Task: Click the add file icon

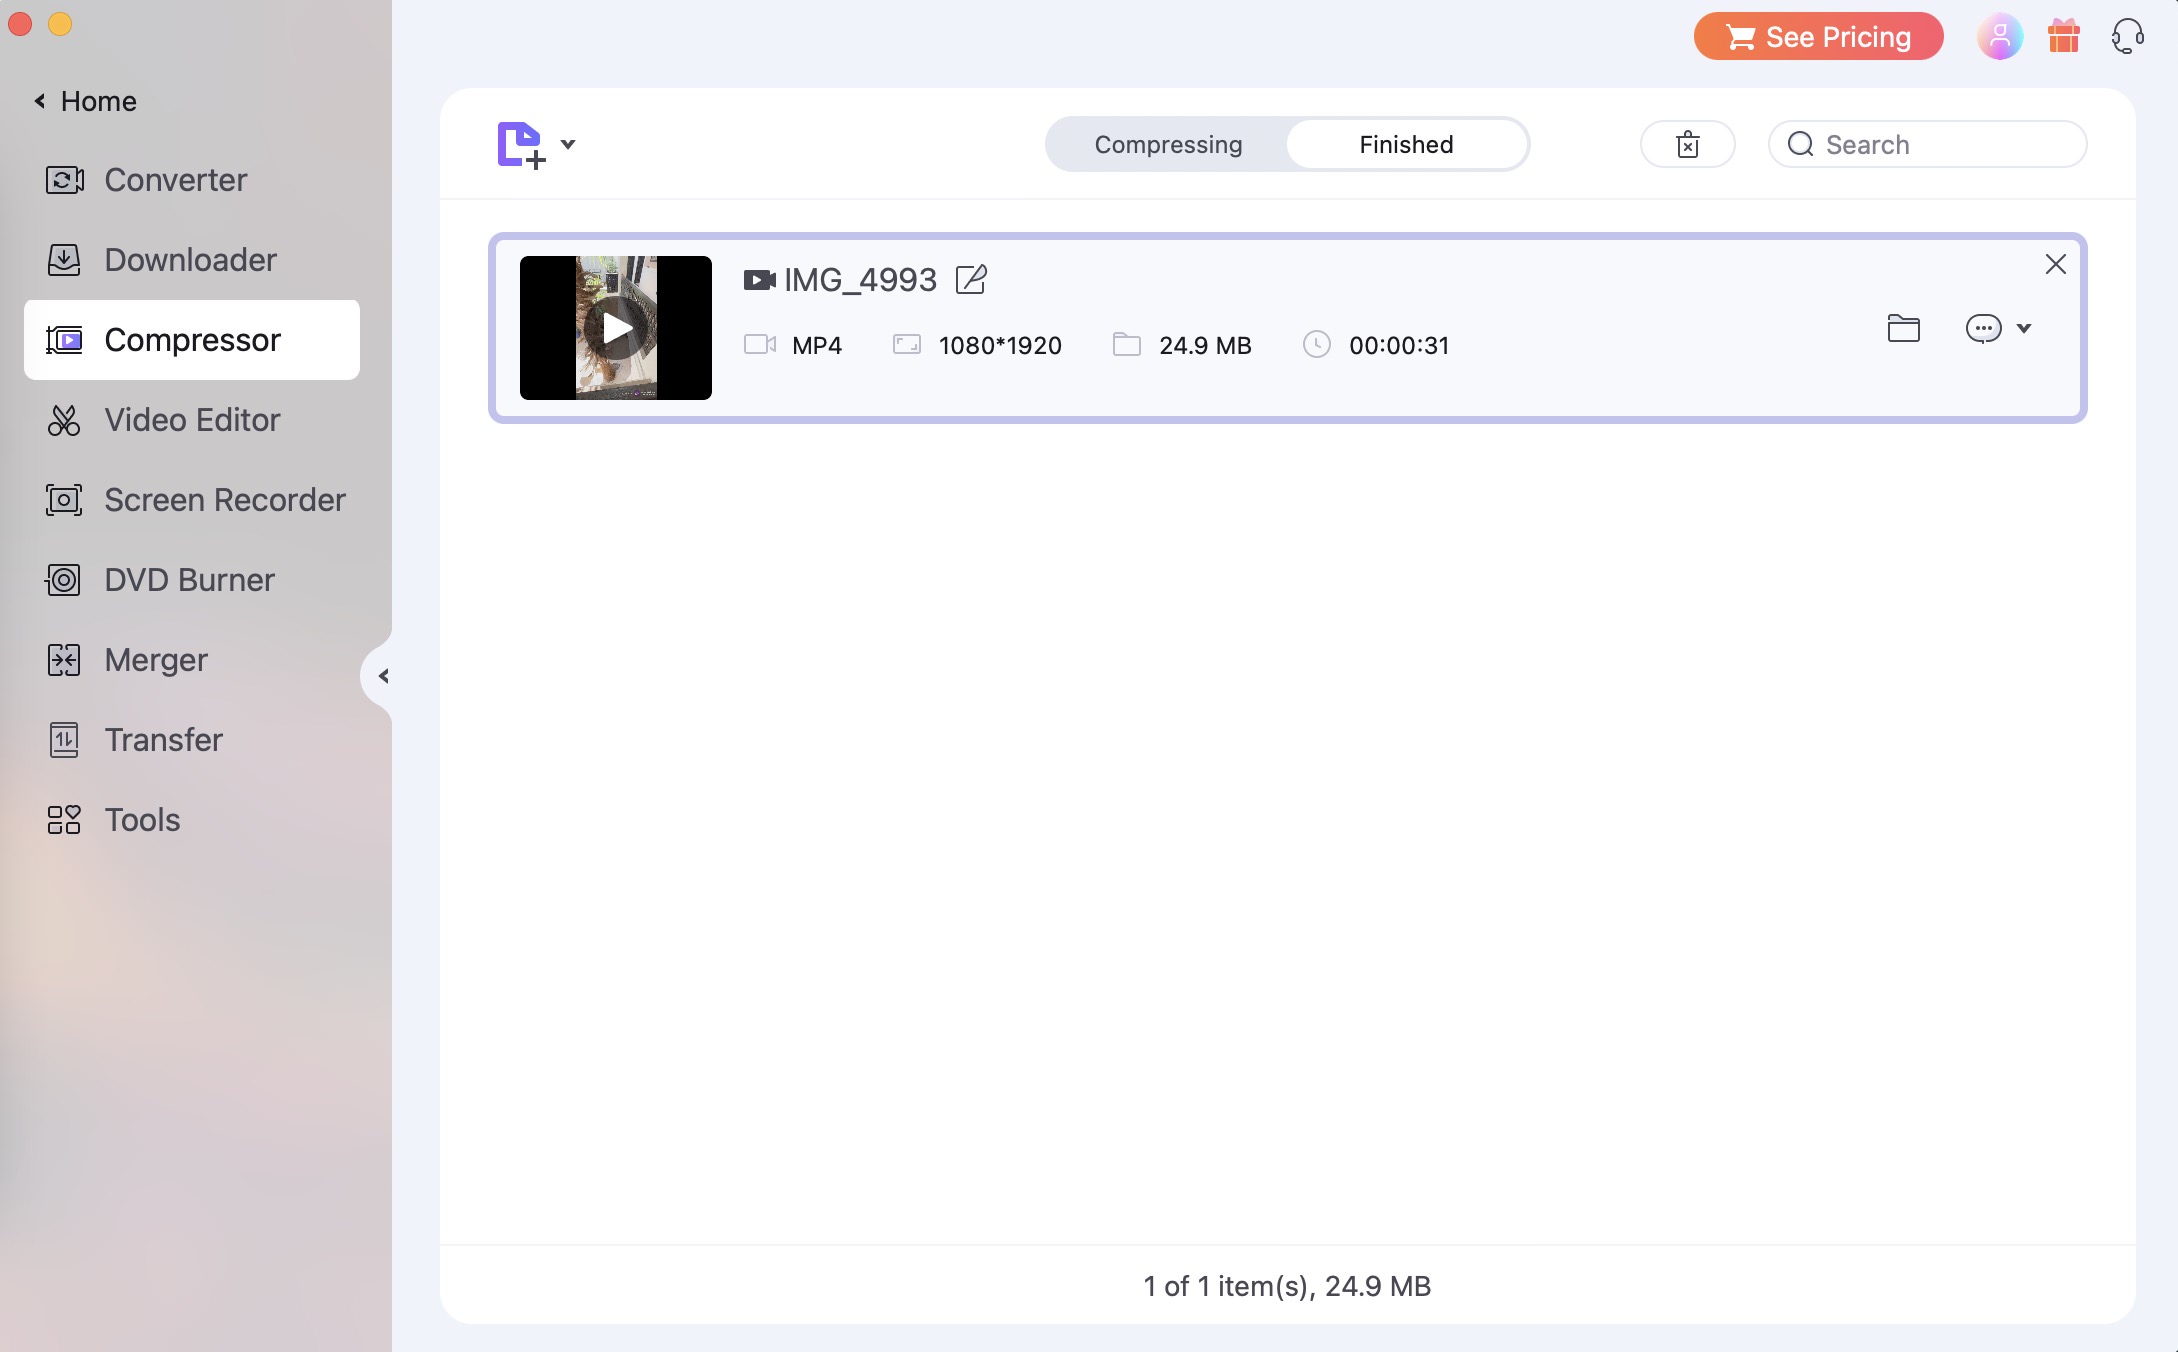Action: [521, 145]
